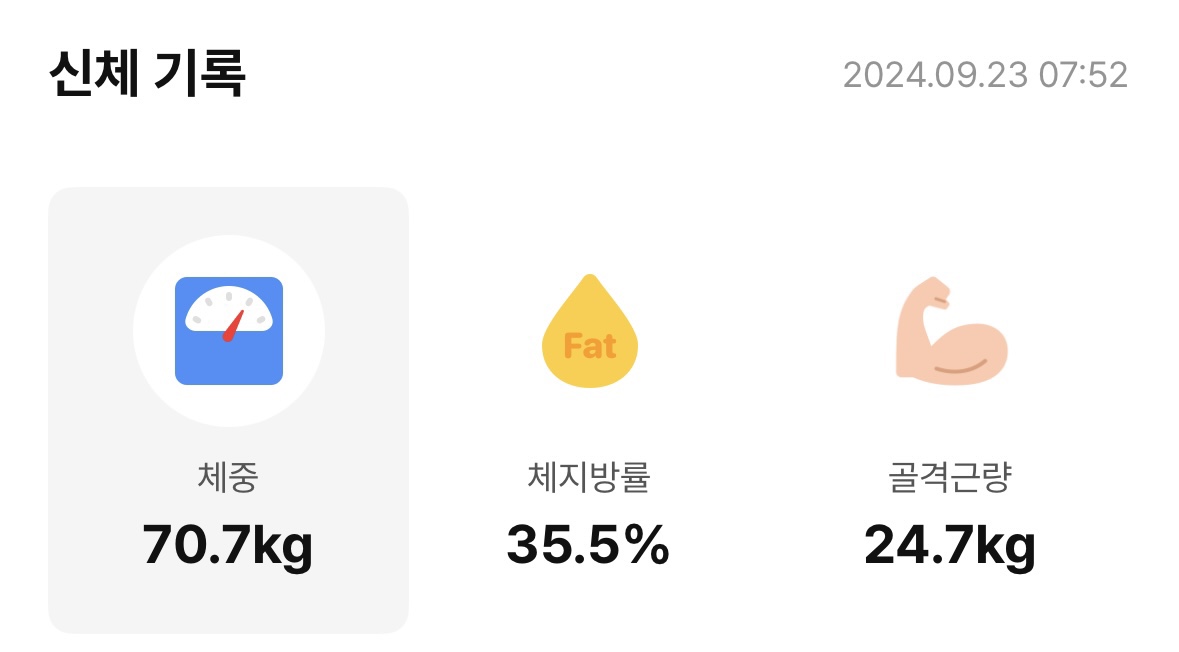Switch to the 골격근량 metric
Image resolution: width=1179 pixels, height=652 pixels.
click(x=950, y=477)
